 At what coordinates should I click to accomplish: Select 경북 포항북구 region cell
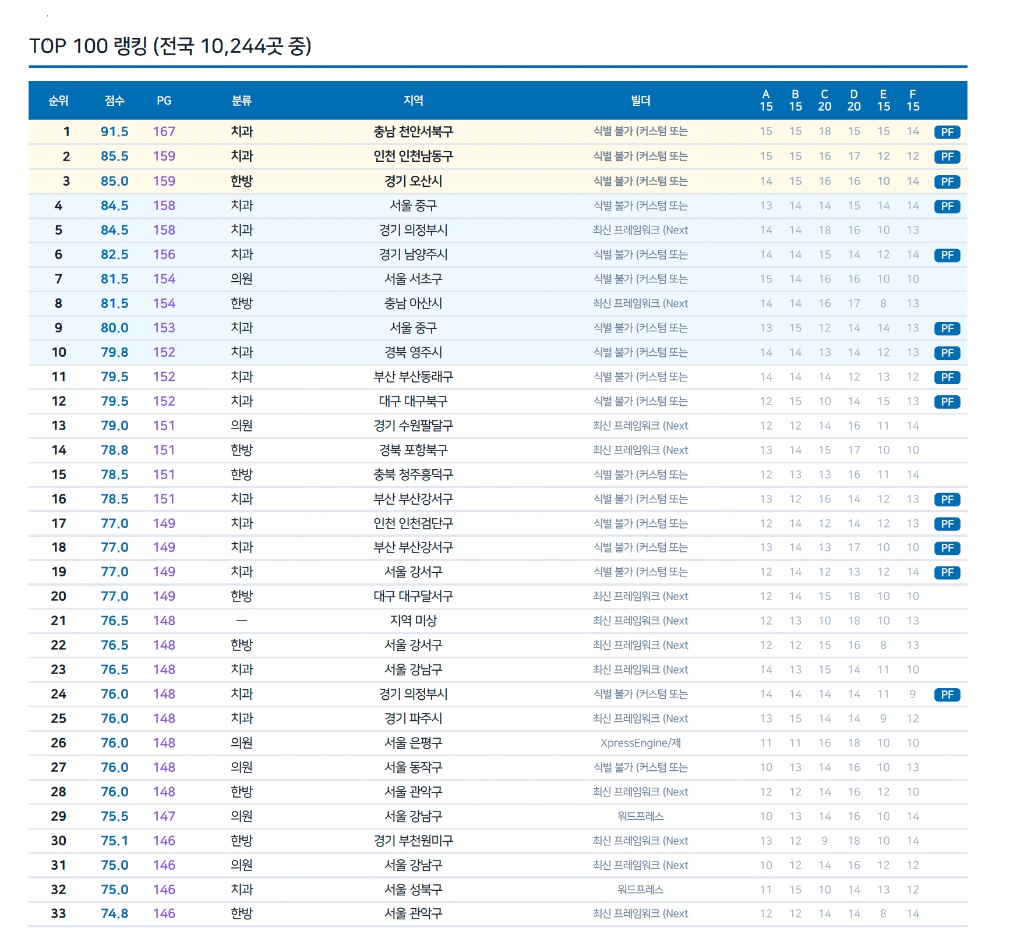click(x=413, y=450)
